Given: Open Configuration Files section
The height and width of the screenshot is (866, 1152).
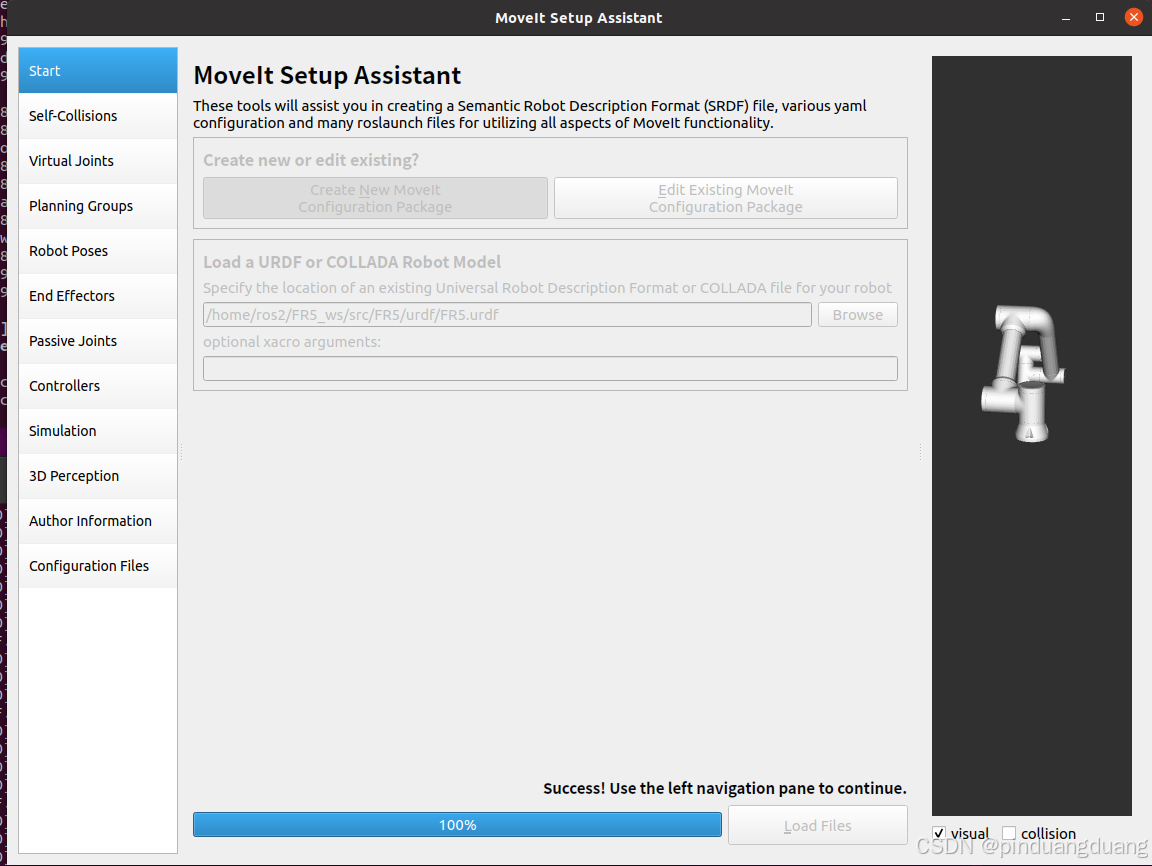Looking at the screenshot, I should pos(98,566).
